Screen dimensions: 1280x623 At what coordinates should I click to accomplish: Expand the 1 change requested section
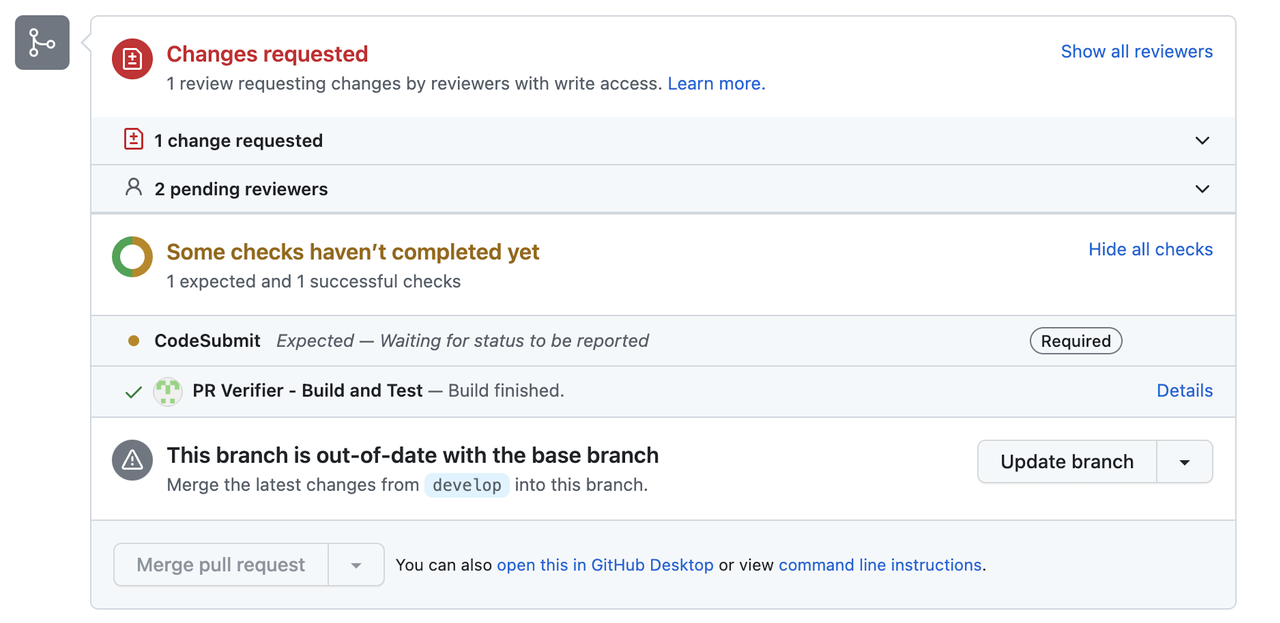click(1202, 141)
